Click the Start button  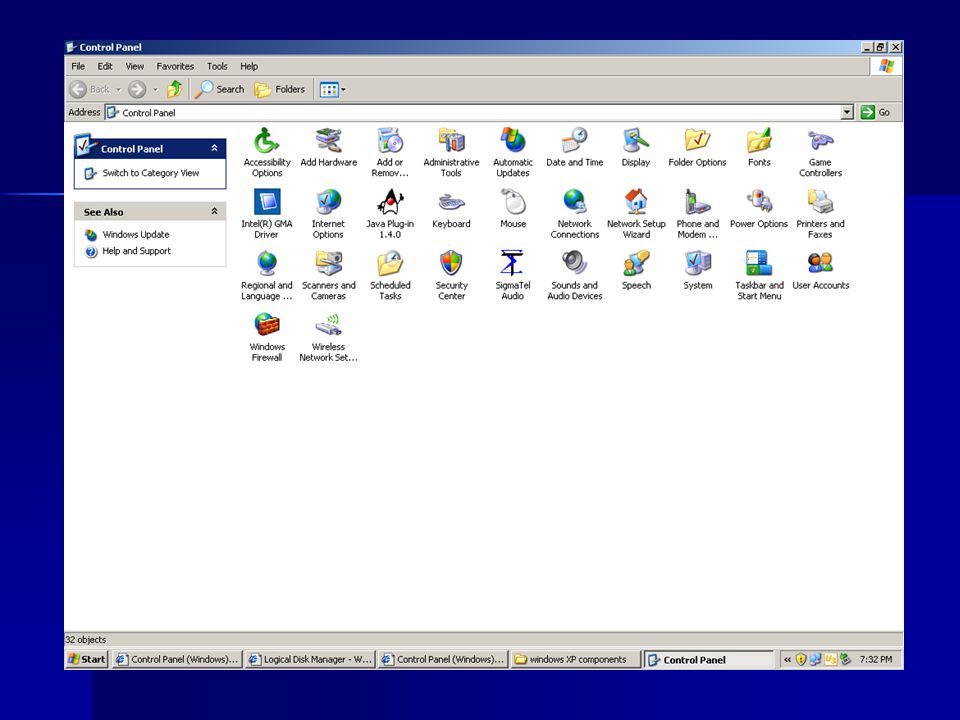(x=87, y=659)
